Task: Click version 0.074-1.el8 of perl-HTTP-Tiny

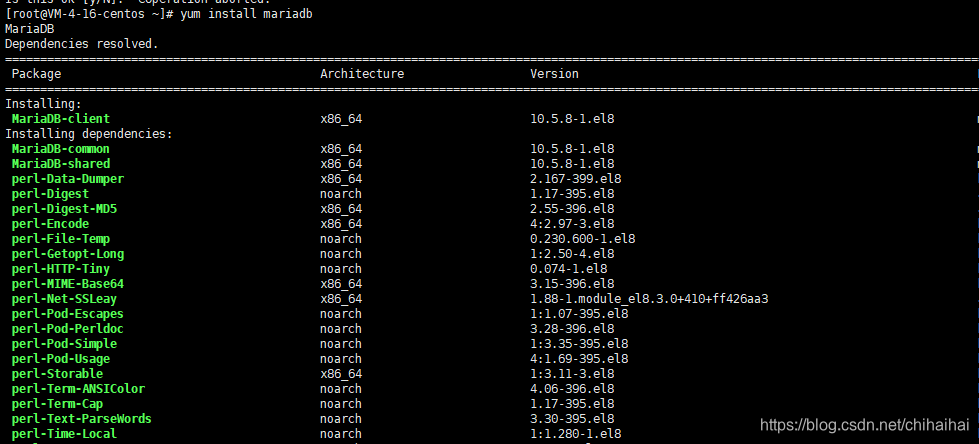Action: 568,269
